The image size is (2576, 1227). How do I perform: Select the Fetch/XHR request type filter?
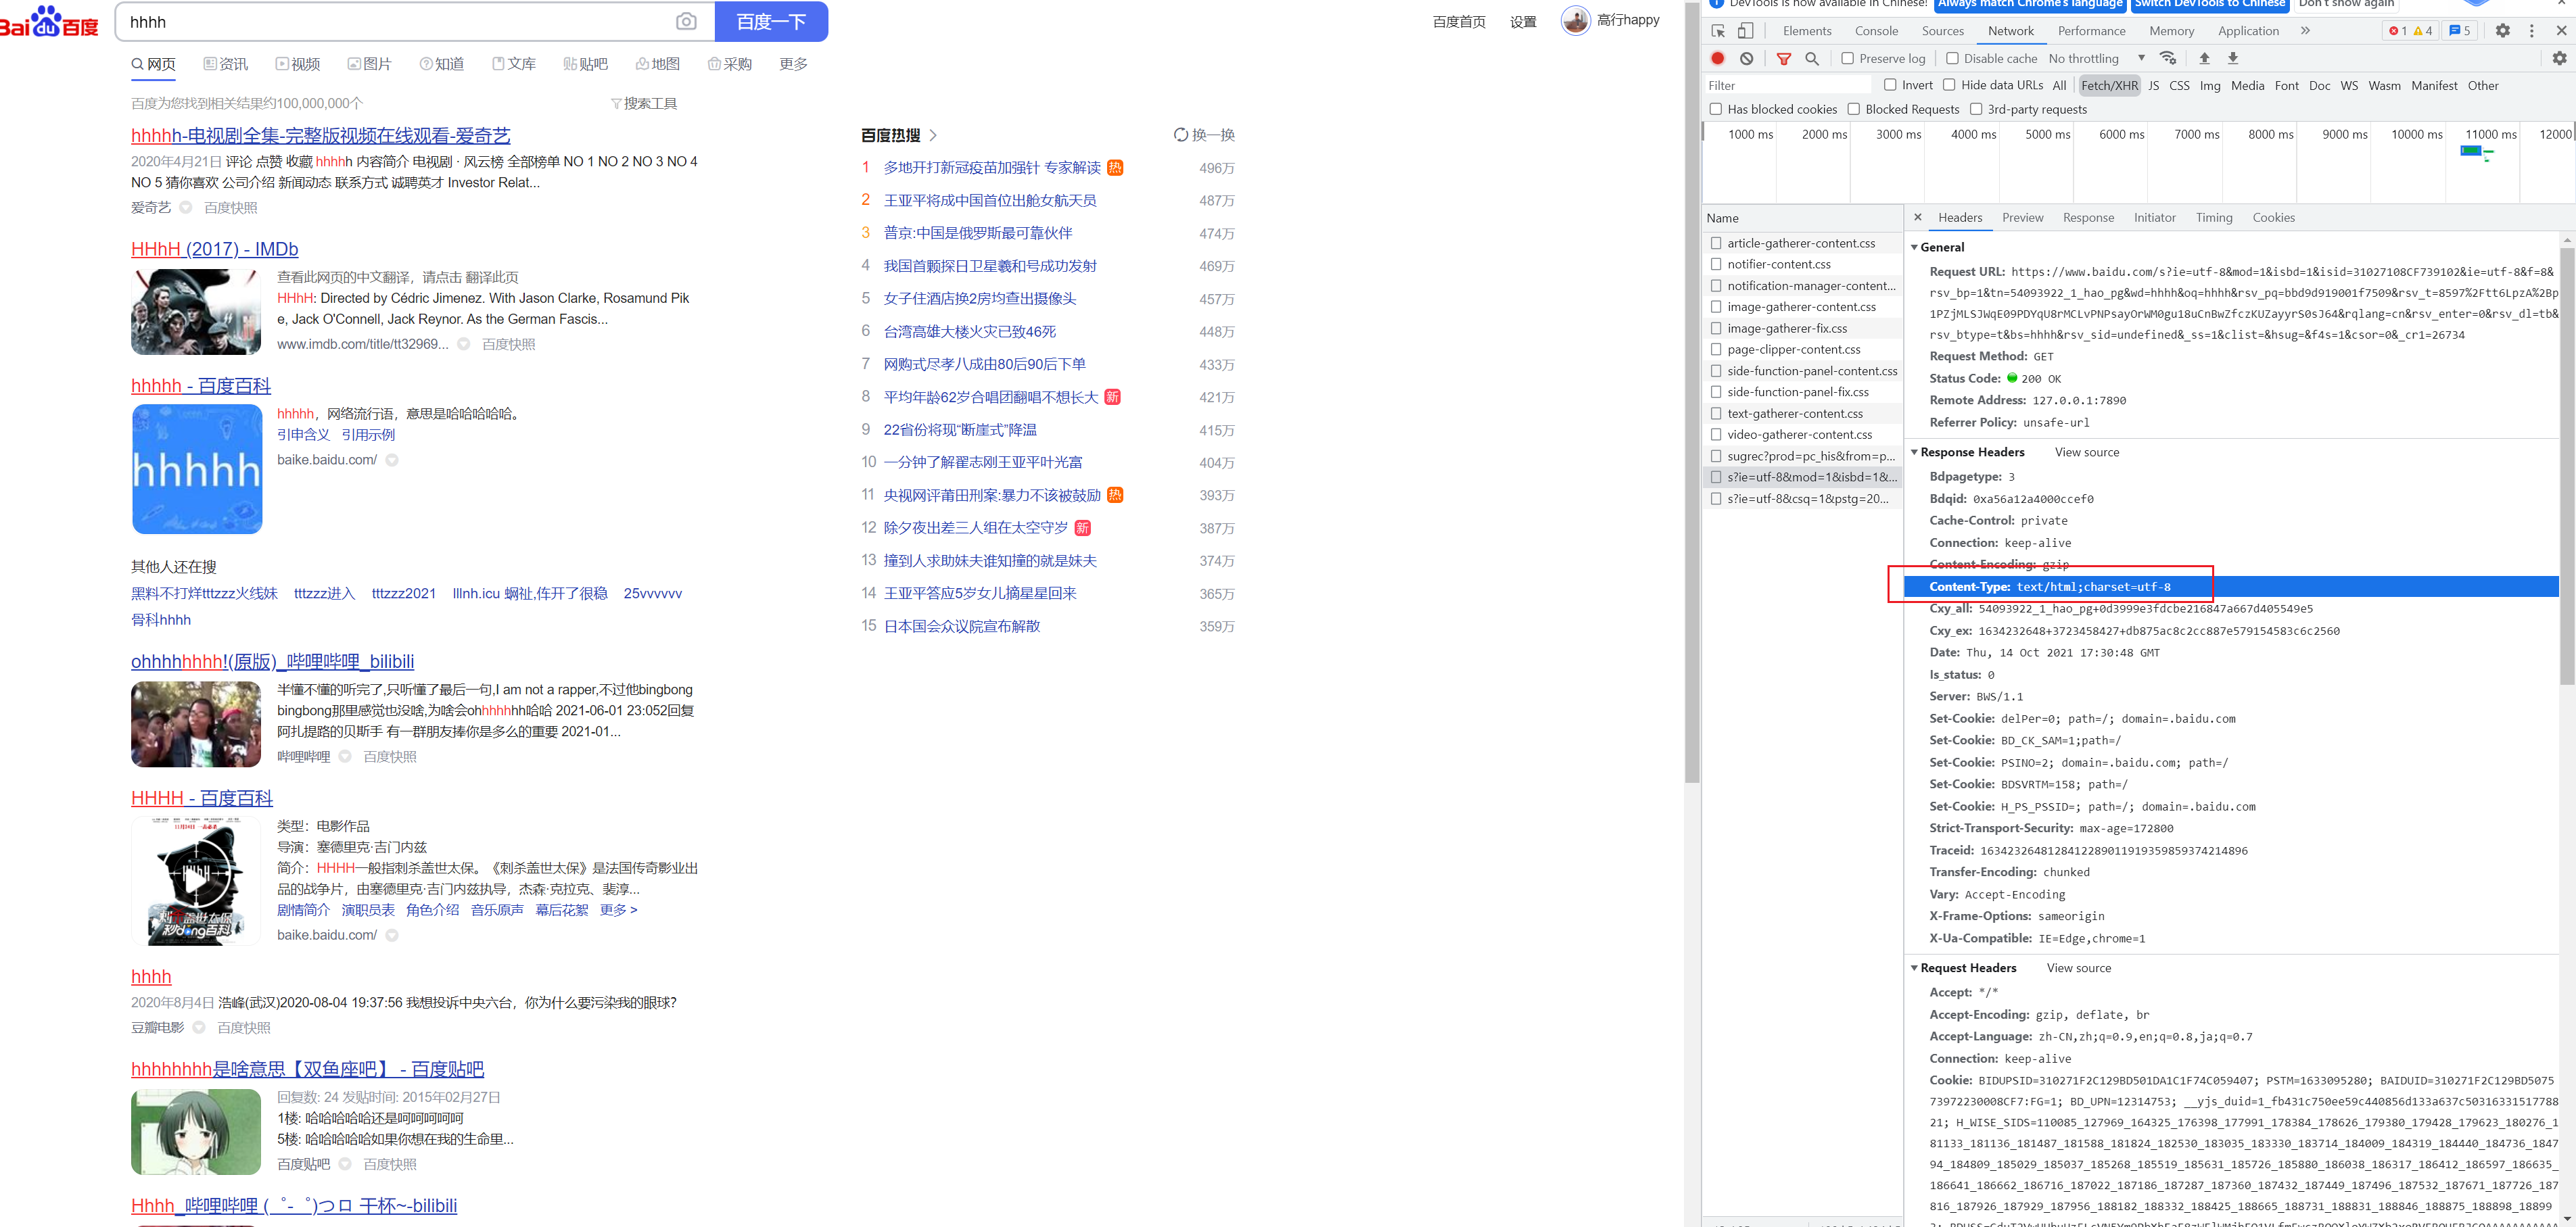coord(2109,85)
